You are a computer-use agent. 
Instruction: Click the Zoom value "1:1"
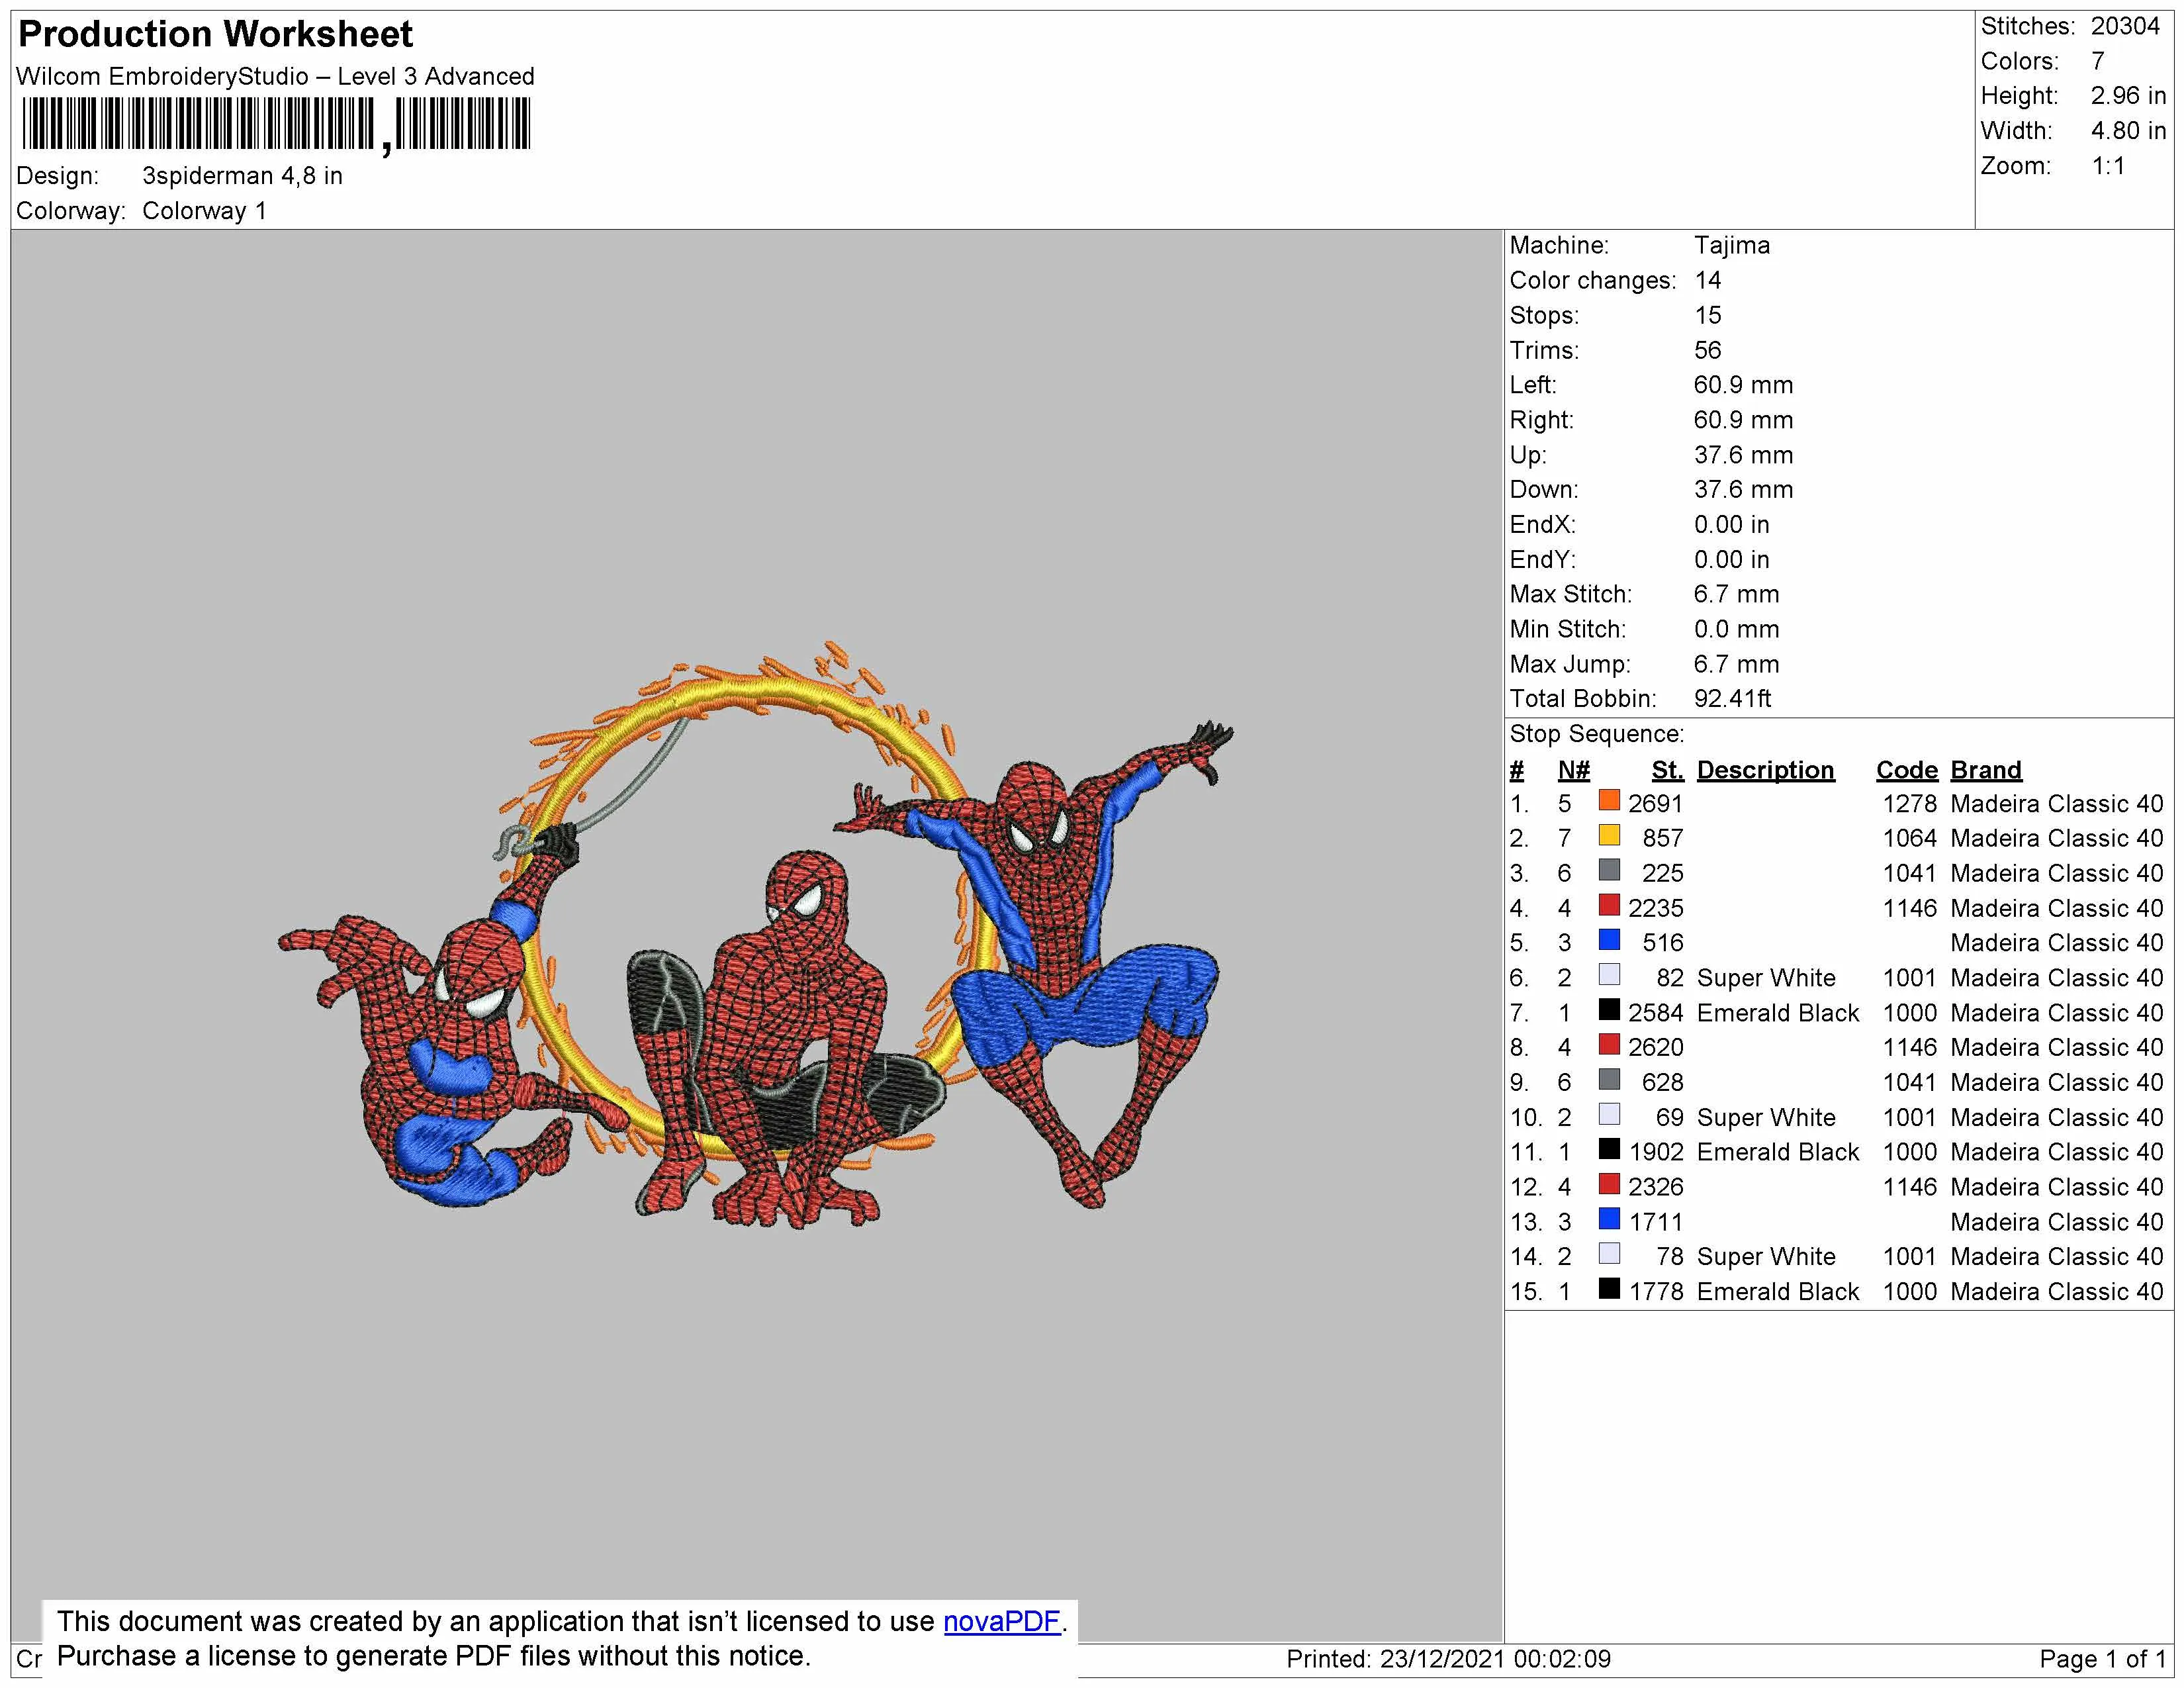tap(2108, 166)
